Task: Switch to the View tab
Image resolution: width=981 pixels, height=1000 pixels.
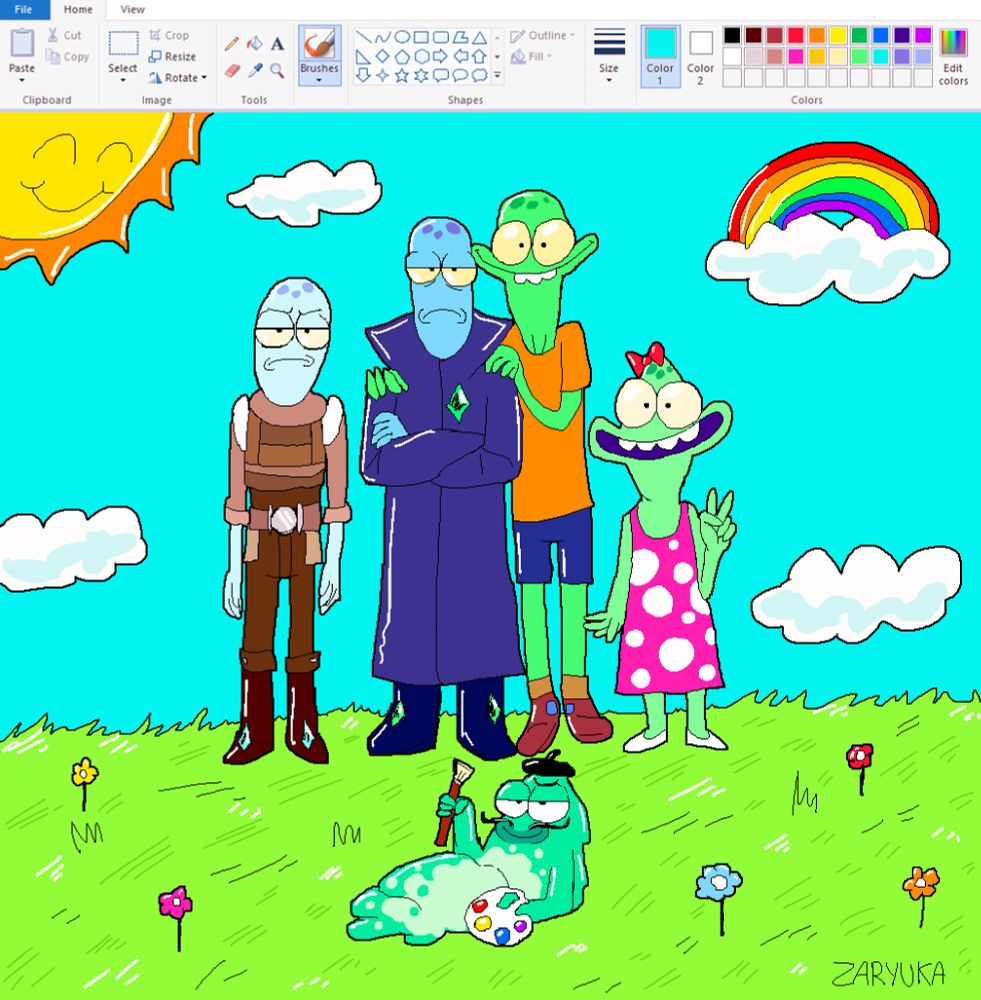Action: click(132, 10)
